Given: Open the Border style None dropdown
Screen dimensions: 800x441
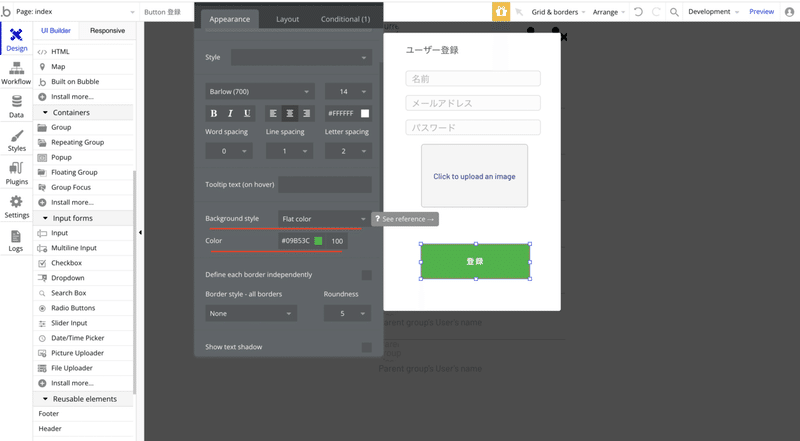Looking at the screenshot, I should click(251, 313).
